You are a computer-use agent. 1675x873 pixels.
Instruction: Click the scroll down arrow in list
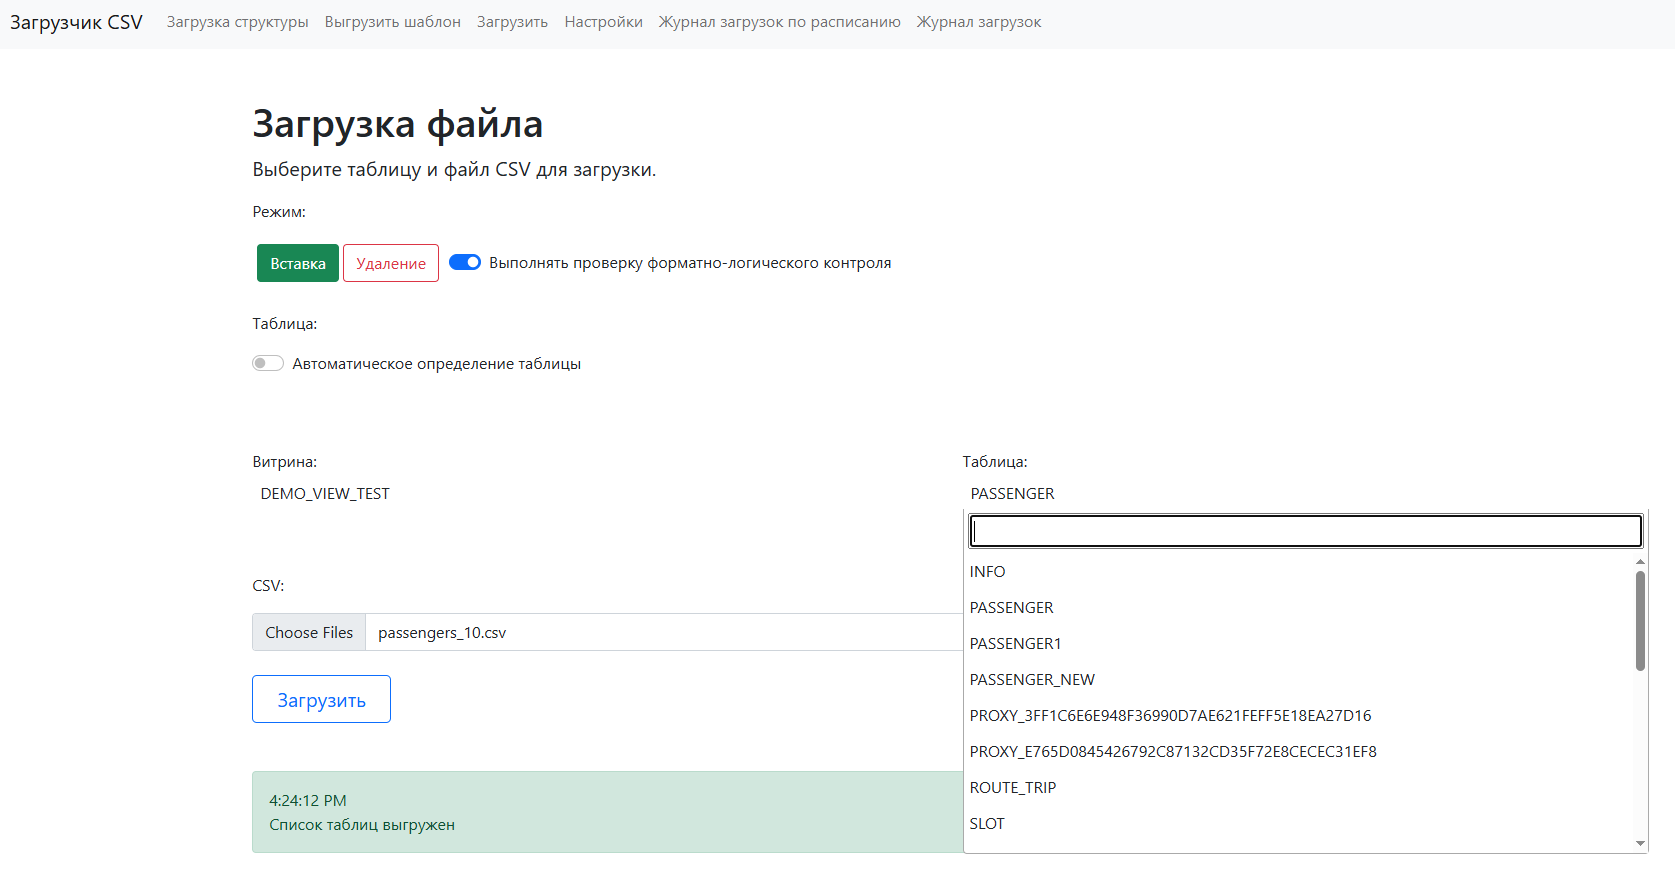click(x=1640, y=844)
